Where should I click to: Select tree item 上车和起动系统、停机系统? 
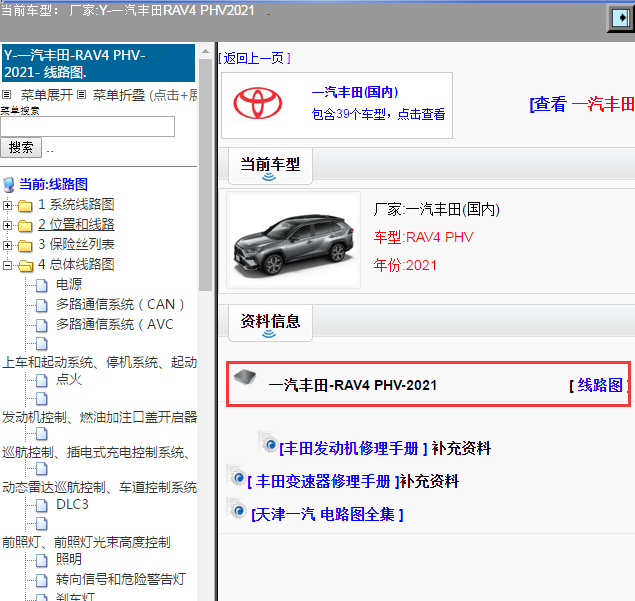[x=99, y=362]
